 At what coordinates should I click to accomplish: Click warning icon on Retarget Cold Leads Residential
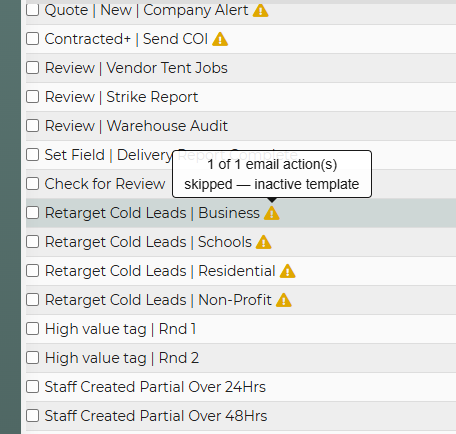click(287, 271)
